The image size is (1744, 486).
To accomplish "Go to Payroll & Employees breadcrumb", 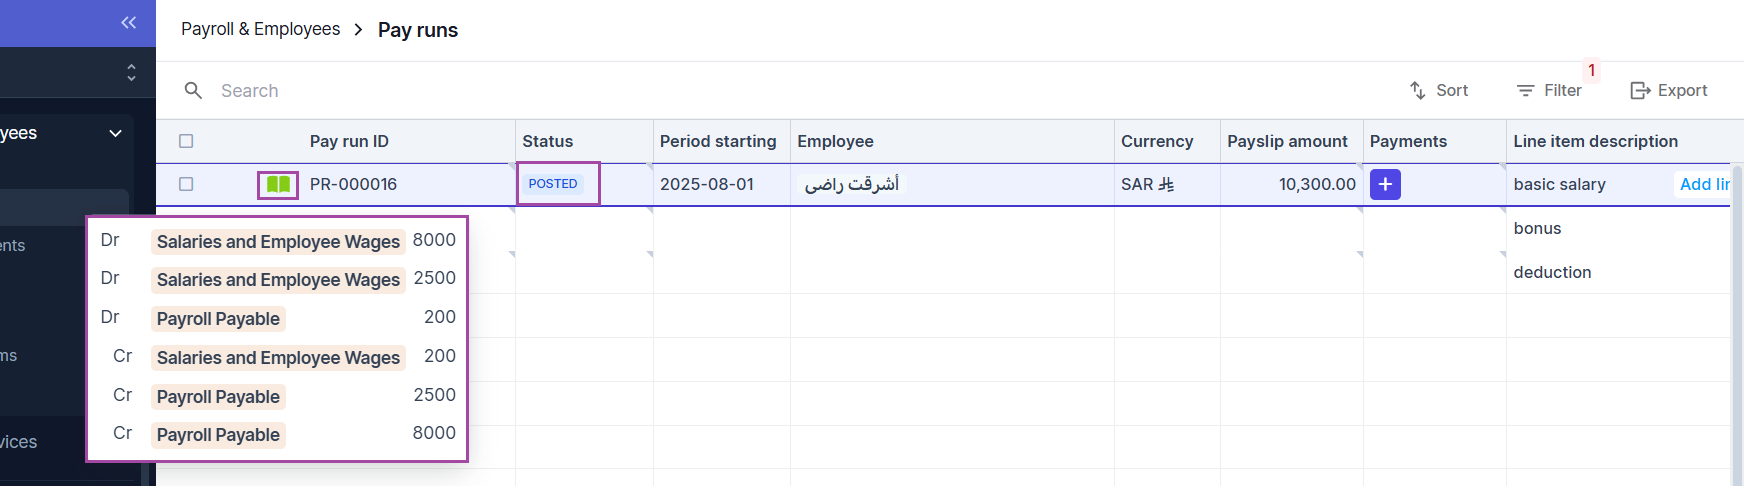I will [x=260, y=29].
